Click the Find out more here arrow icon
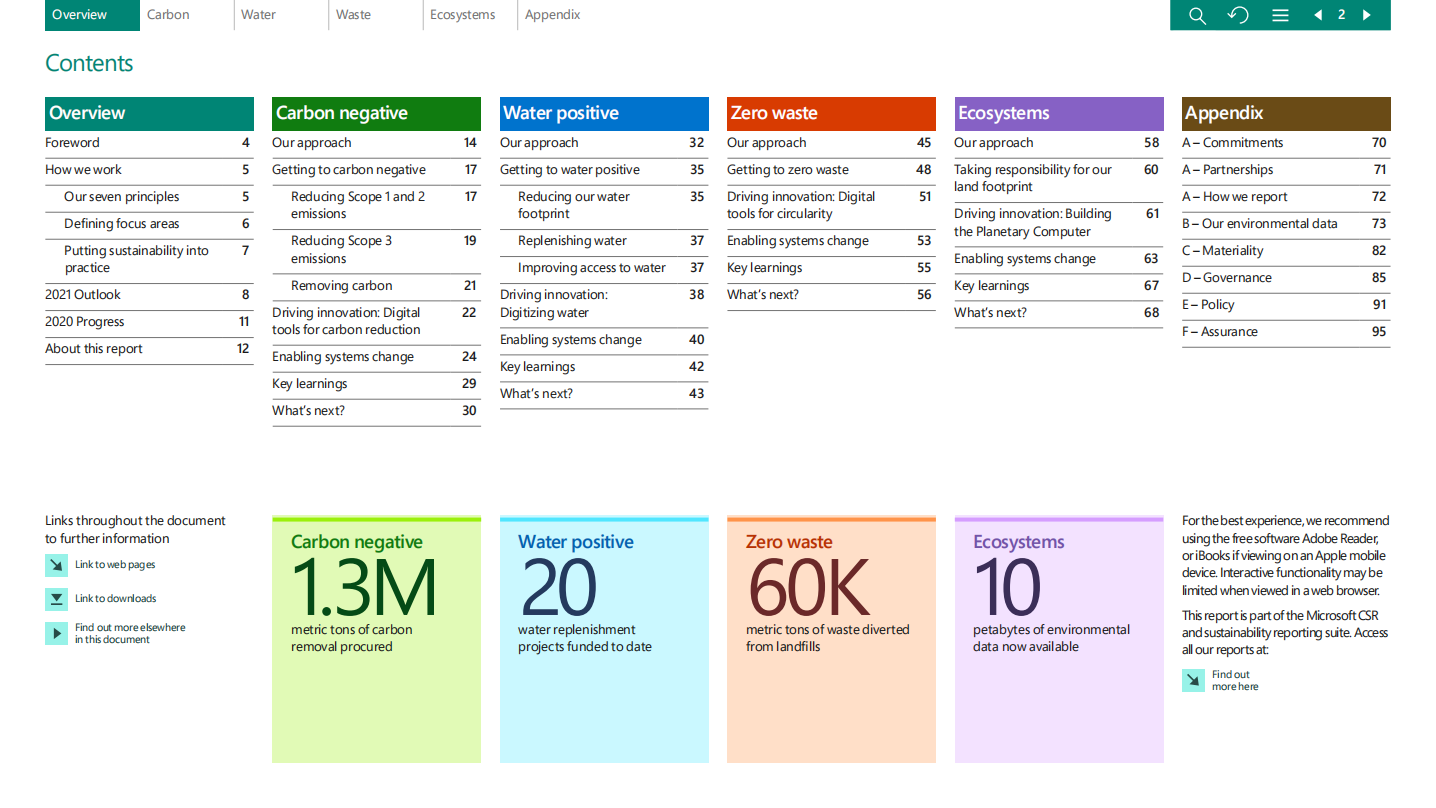 (1193, 680)
